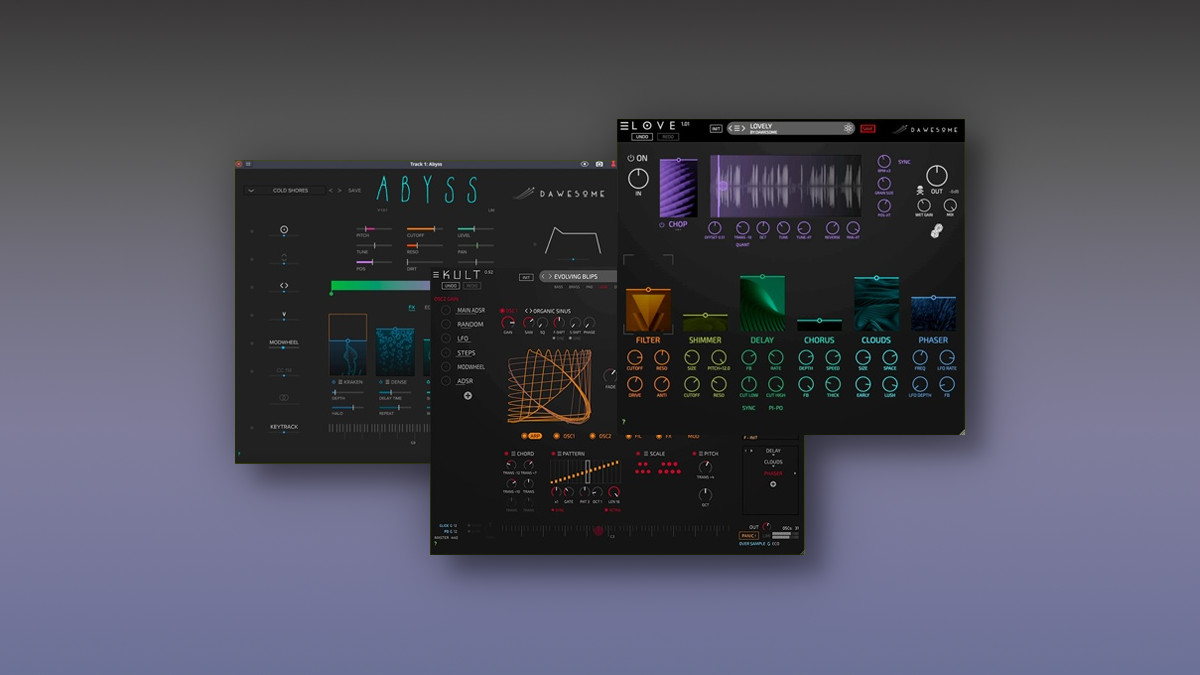Open the LOVE plugin hamburger menu
Viewport: 1200px width, 675px height.
coord(625,126)
